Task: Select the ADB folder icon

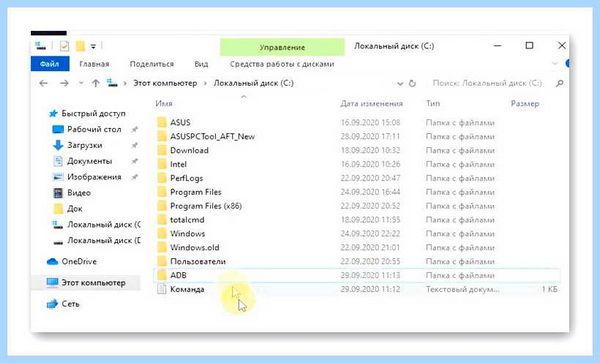Action: pyautogui.click(x=162, y=275)
